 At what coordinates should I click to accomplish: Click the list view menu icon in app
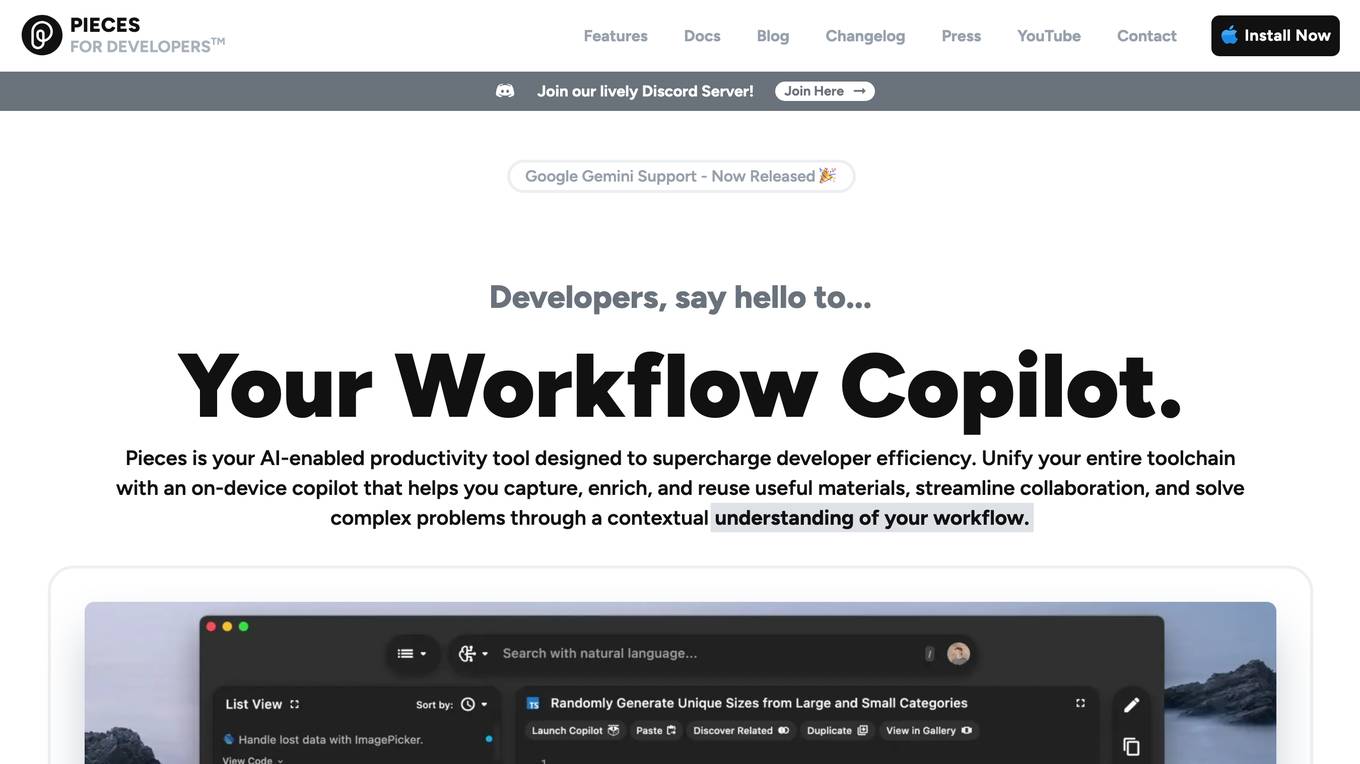point(405,653)
